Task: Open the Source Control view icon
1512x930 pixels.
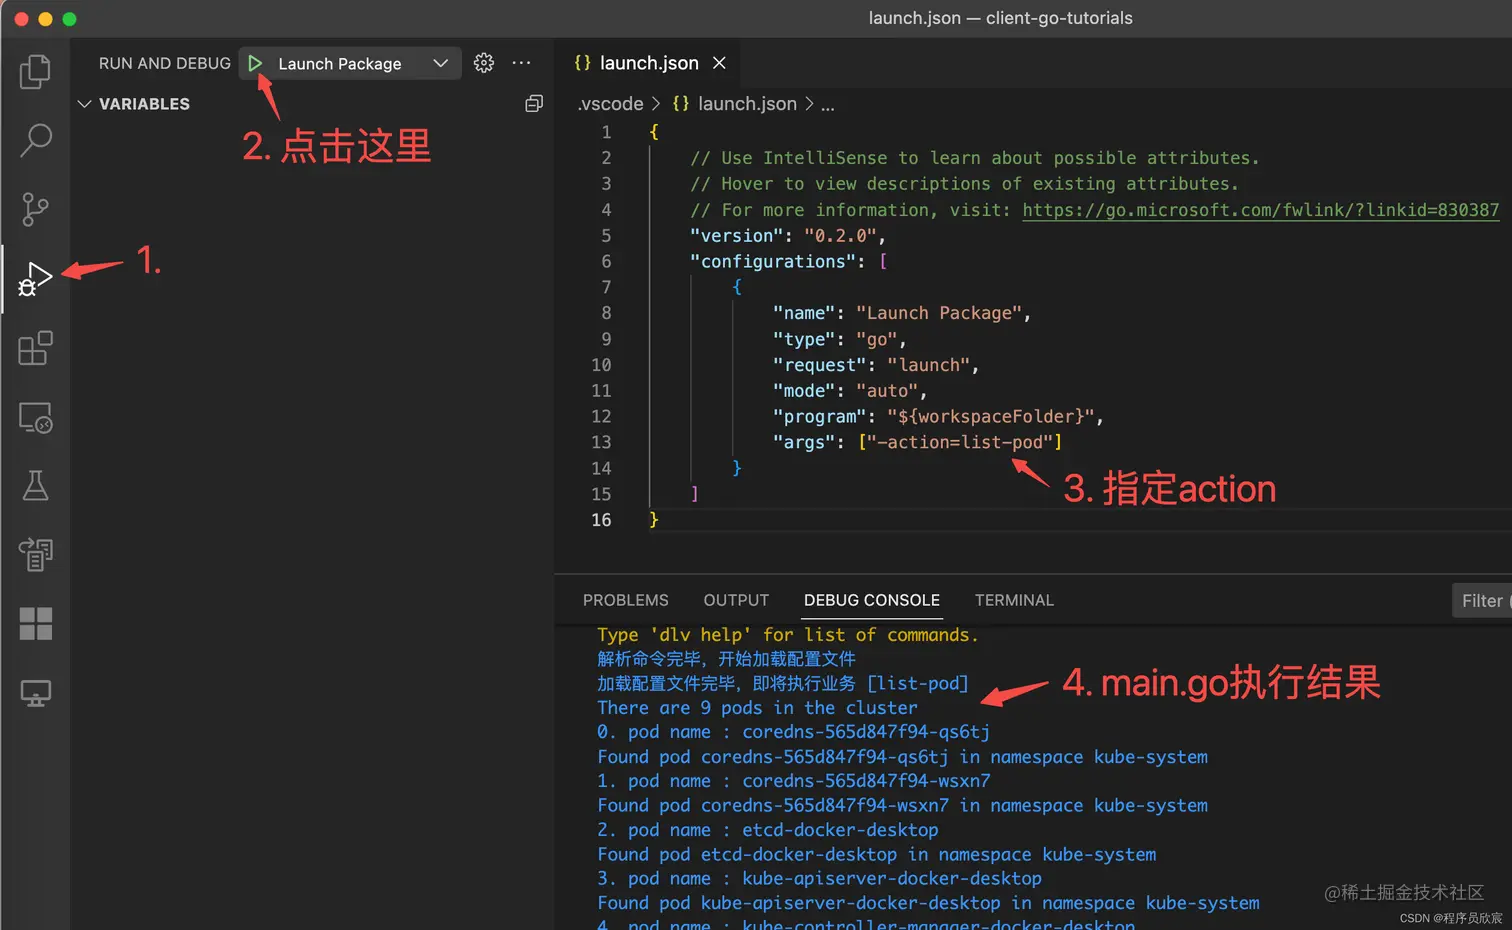Action: [x=35, y=209]
